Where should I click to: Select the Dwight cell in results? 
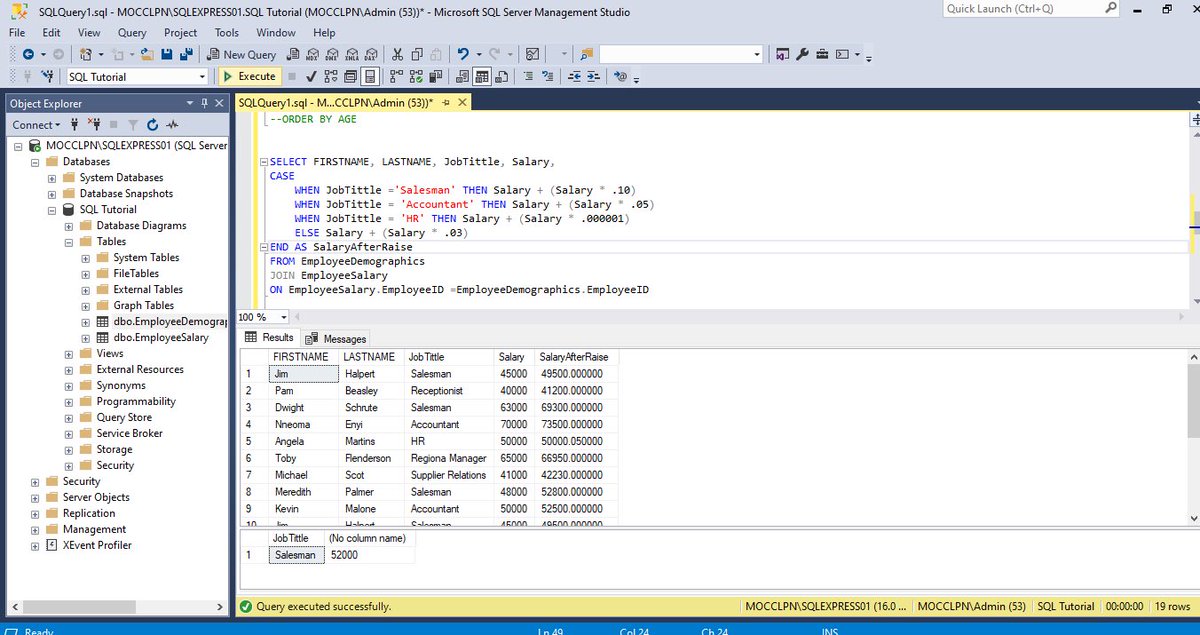point(304,407)
